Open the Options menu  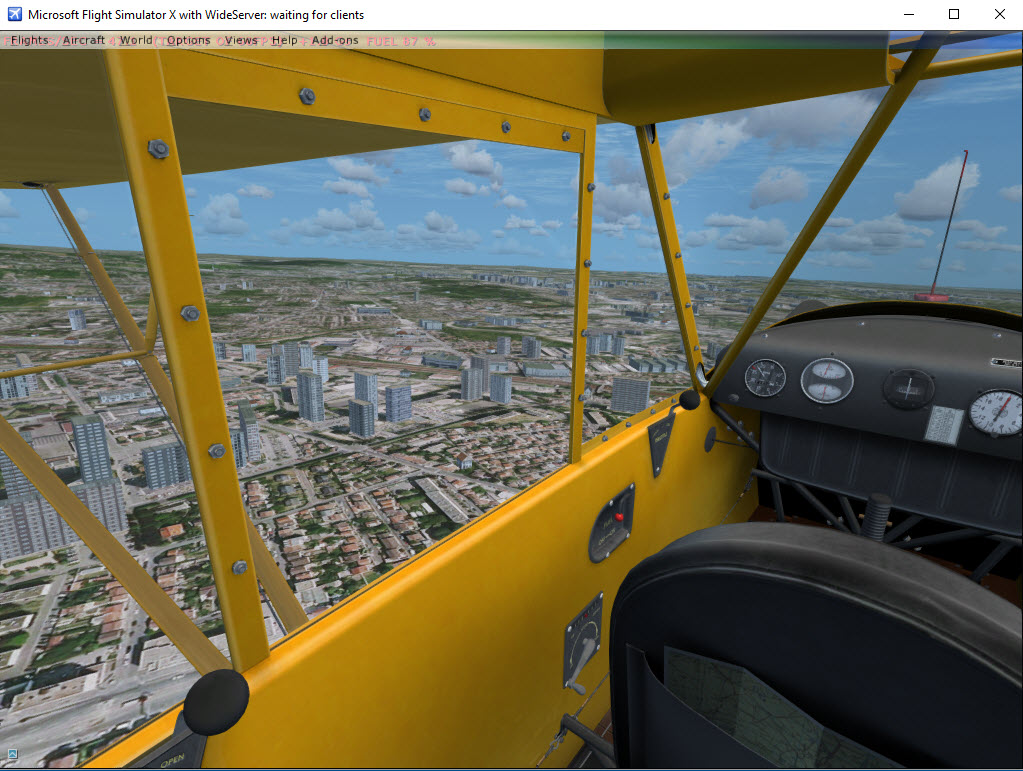pyautogui.click(x=189, y=40)
